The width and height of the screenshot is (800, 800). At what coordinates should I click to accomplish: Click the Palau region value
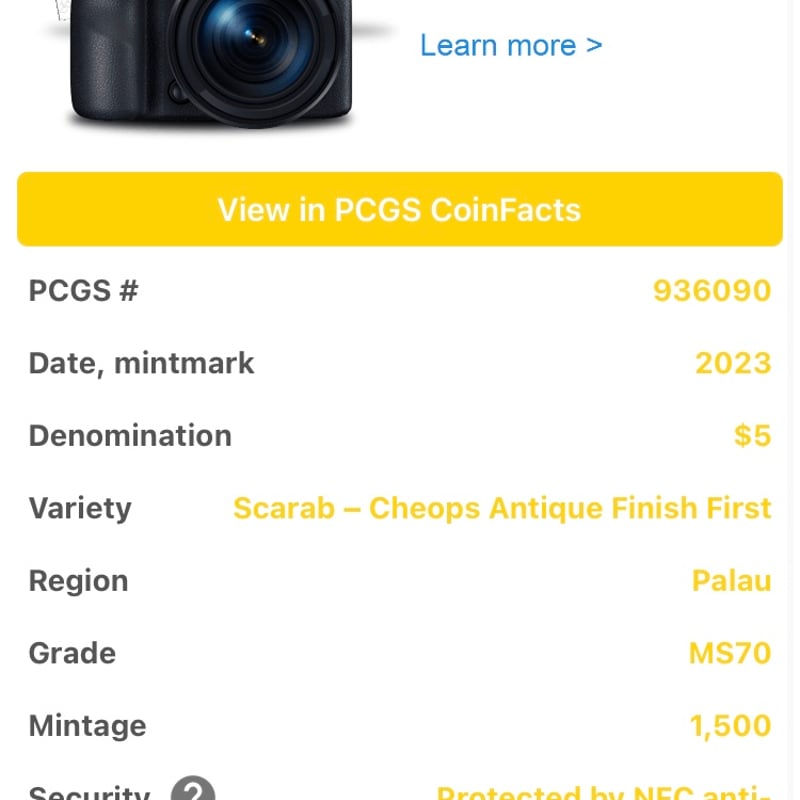pos(733,580)
